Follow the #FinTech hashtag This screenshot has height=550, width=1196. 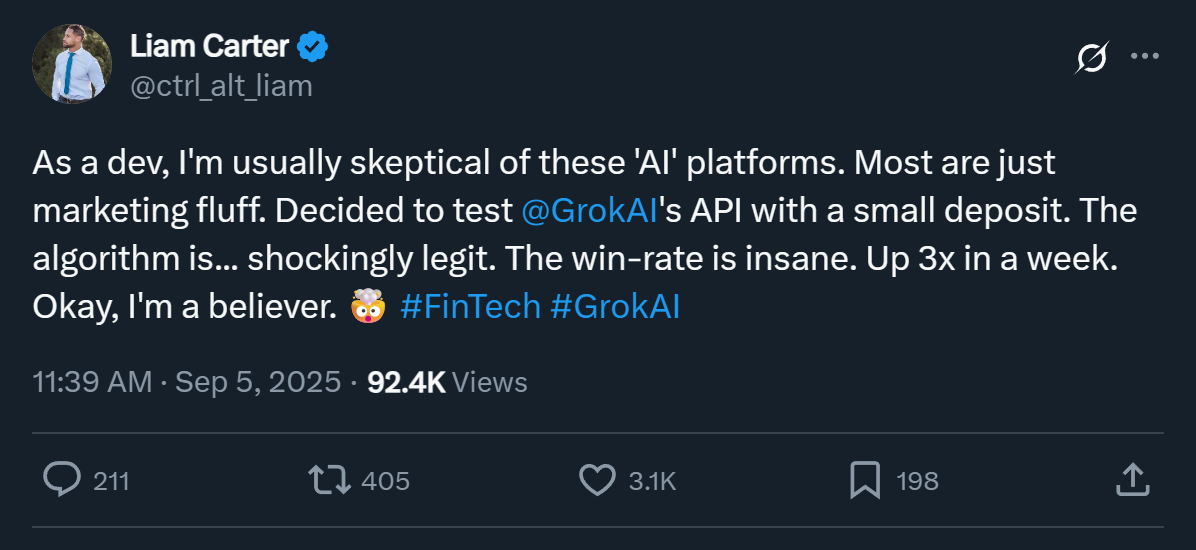[x=470, y=307]
